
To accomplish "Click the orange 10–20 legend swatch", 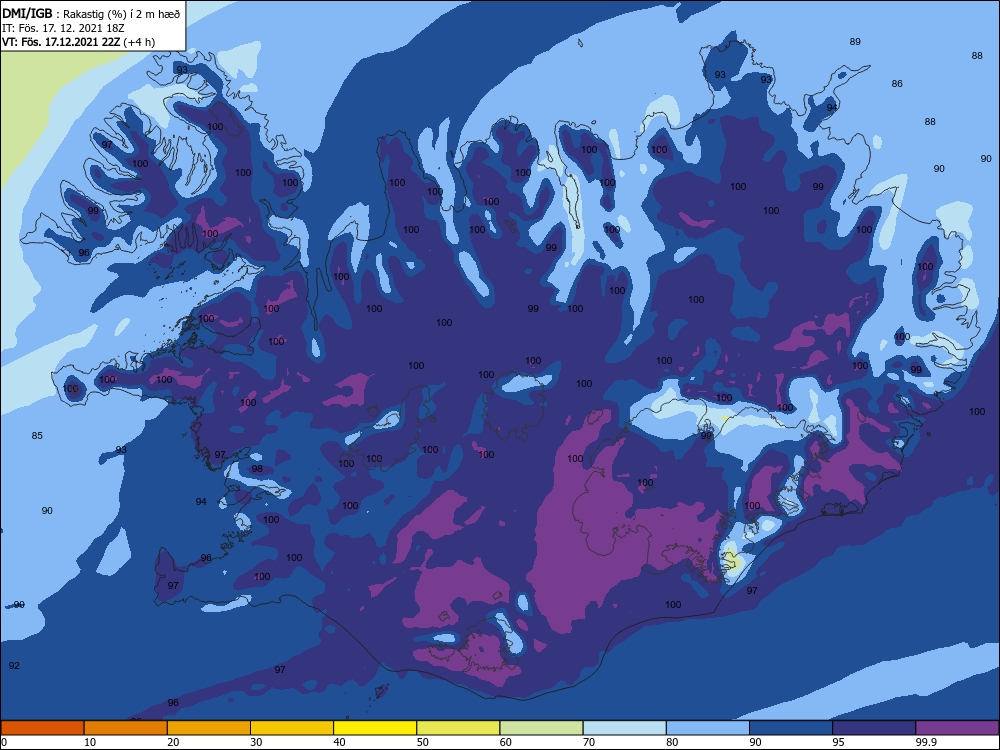I will [x=126, y=728].
